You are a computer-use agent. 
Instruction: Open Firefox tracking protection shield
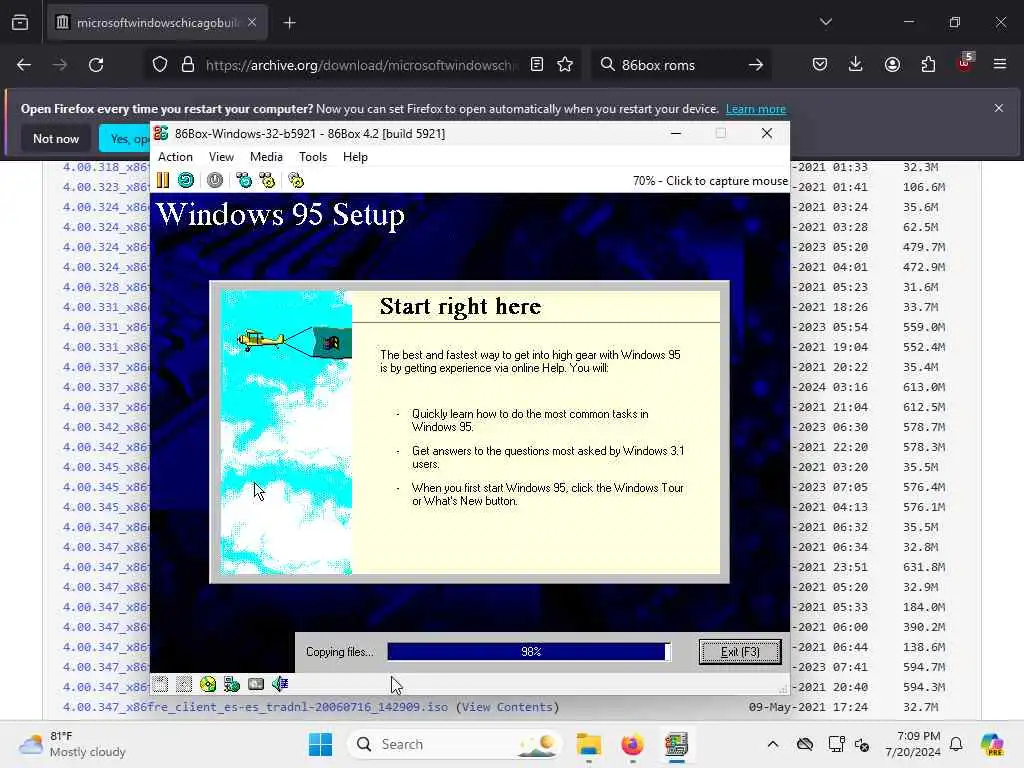coord(160,65)
